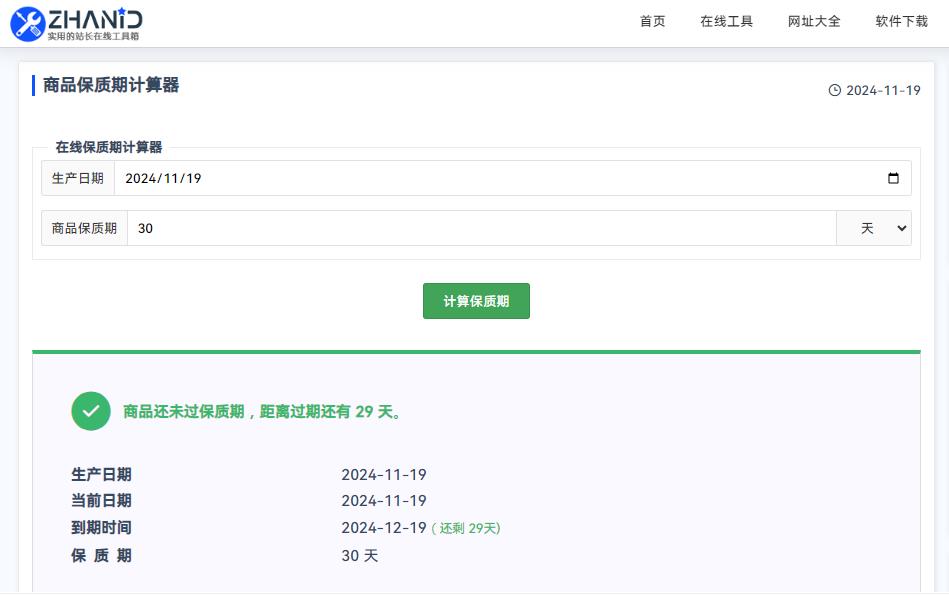Click the green (还剩 29天) note
This screenshot has height=595, width=949.
466,528
